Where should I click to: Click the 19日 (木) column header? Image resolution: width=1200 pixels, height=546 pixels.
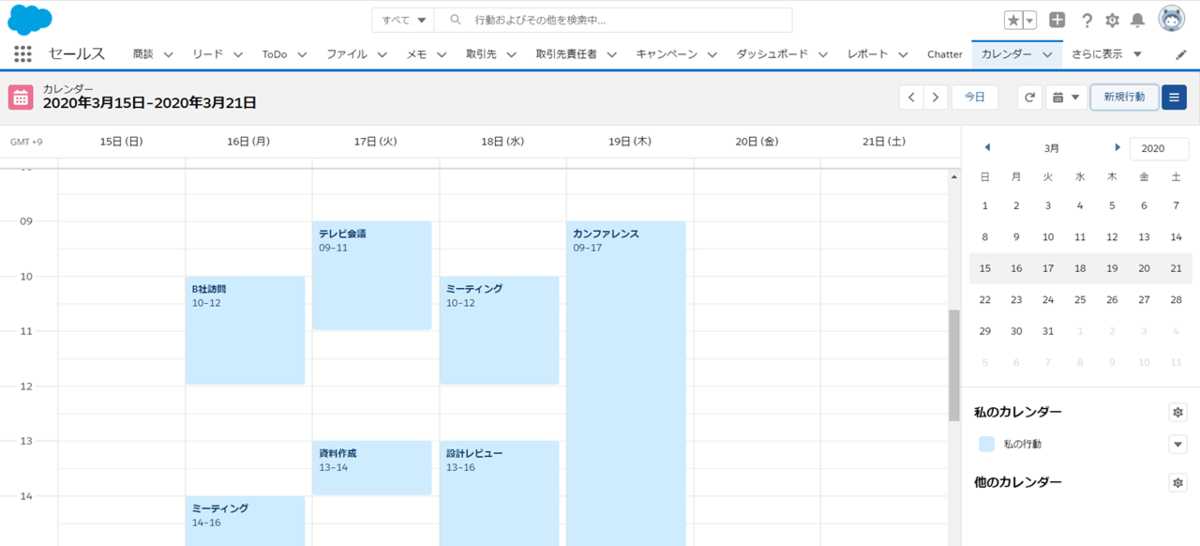(x=629, y=142)
